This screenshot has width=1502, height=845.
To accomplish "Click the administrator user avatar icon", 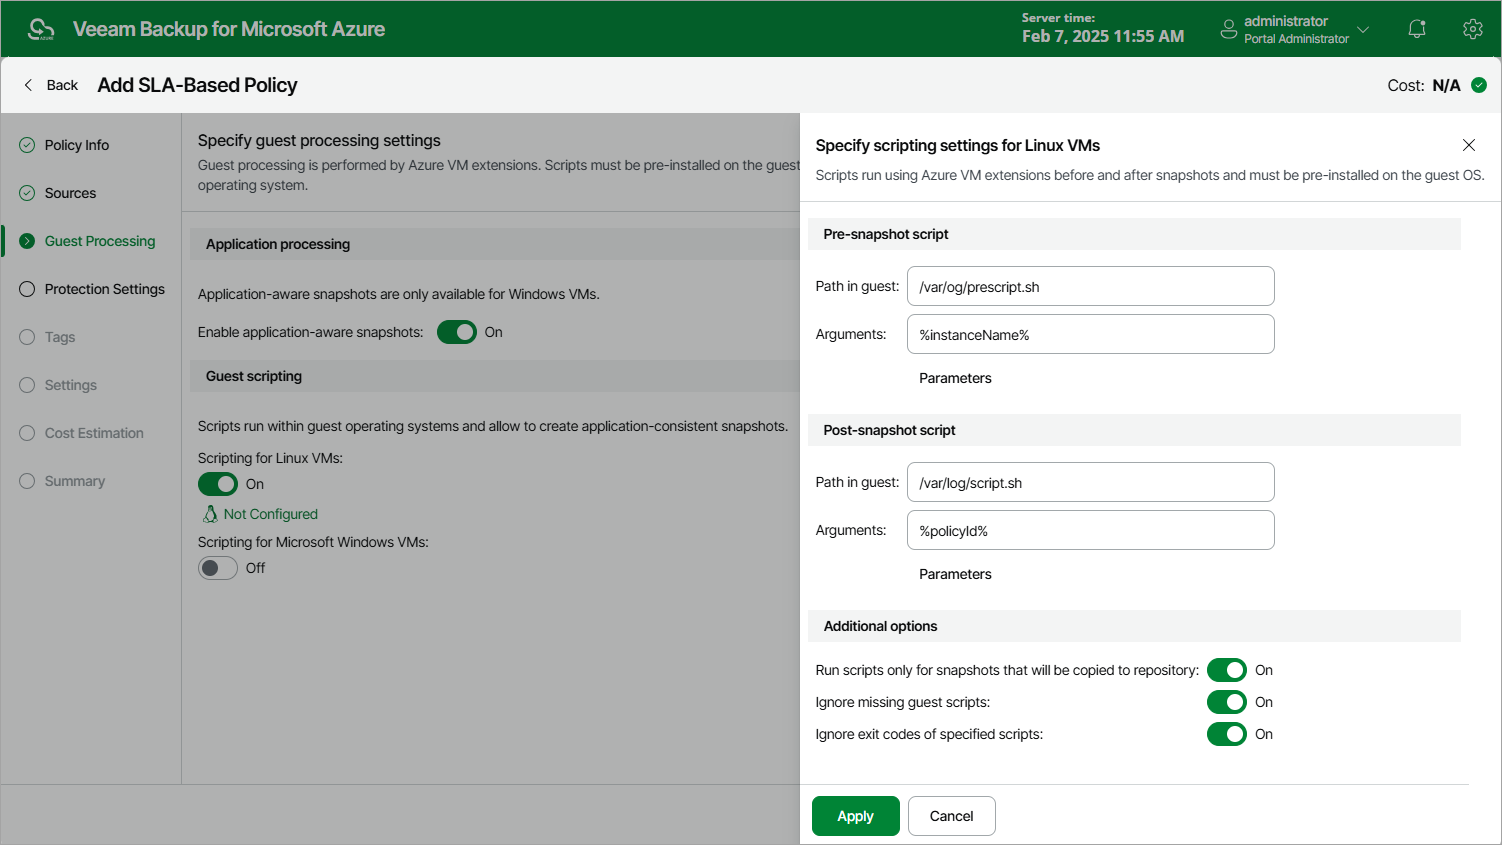I will tap(1229, 29).
